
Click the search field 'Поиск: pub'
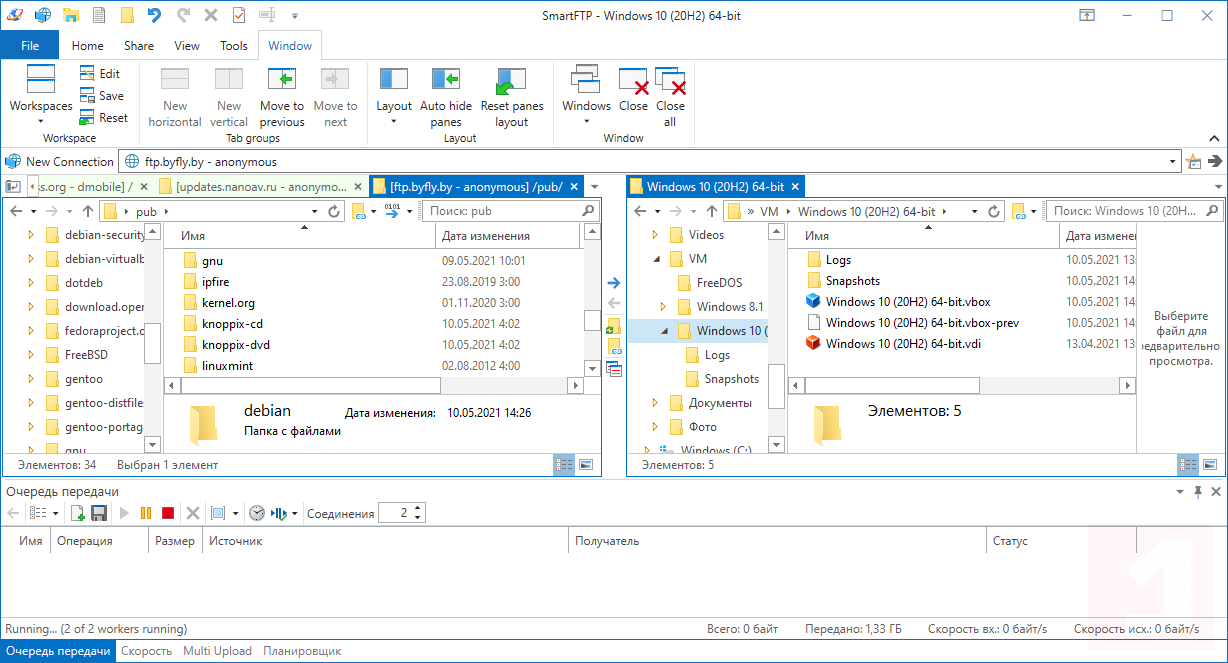click(509, 211)
